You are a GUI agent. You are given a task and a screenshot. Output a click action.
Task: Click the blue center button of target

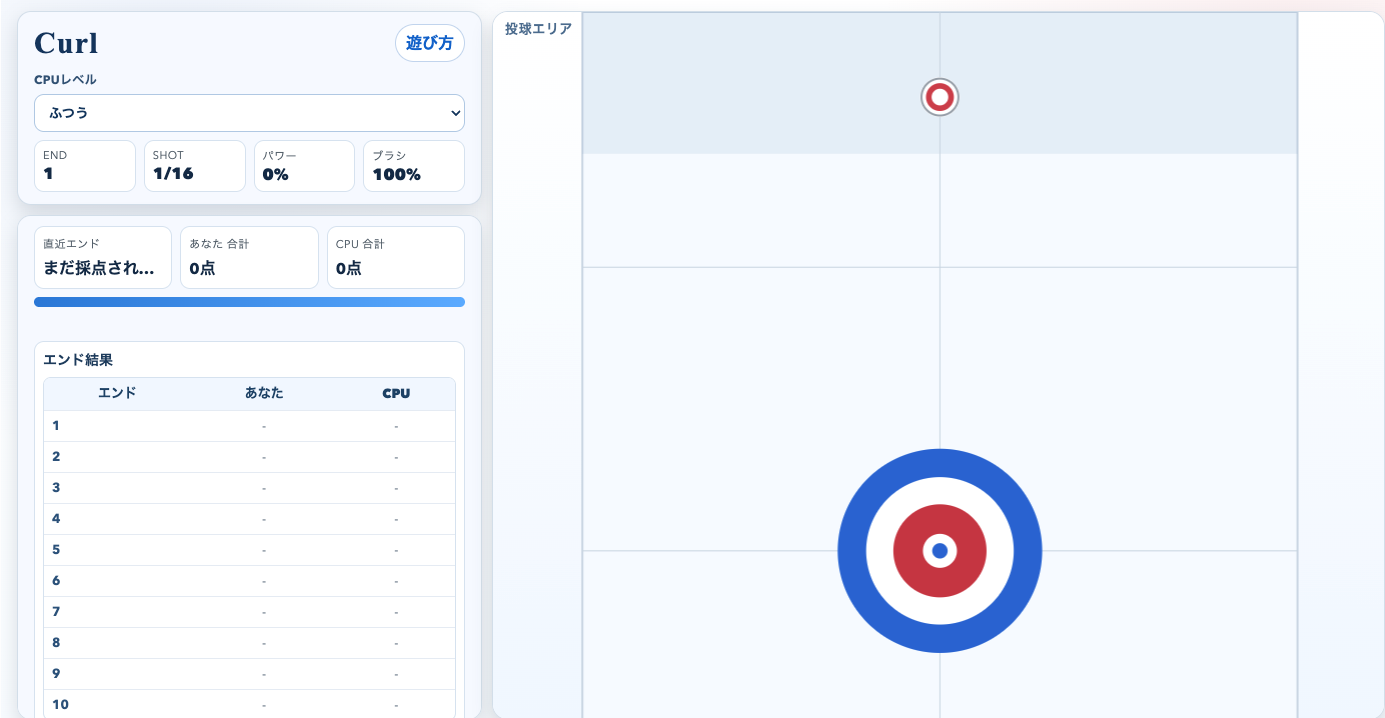[x=939, y=551]
